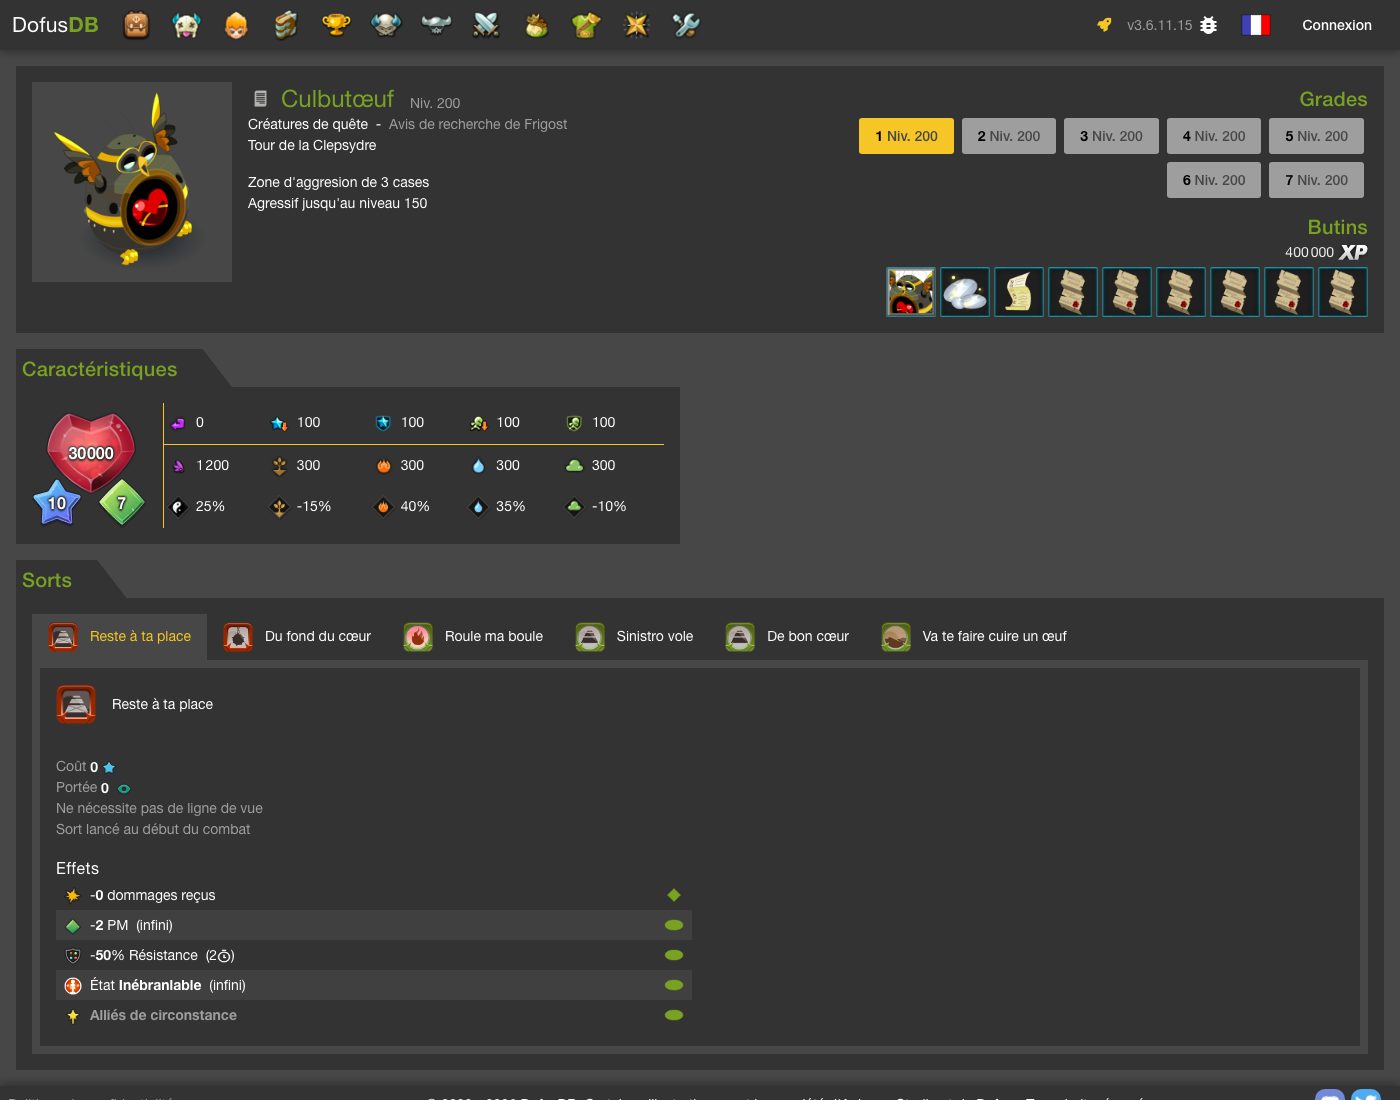
Task: Select grade 3 Niv. 200 button
Action: point(1111,136)
